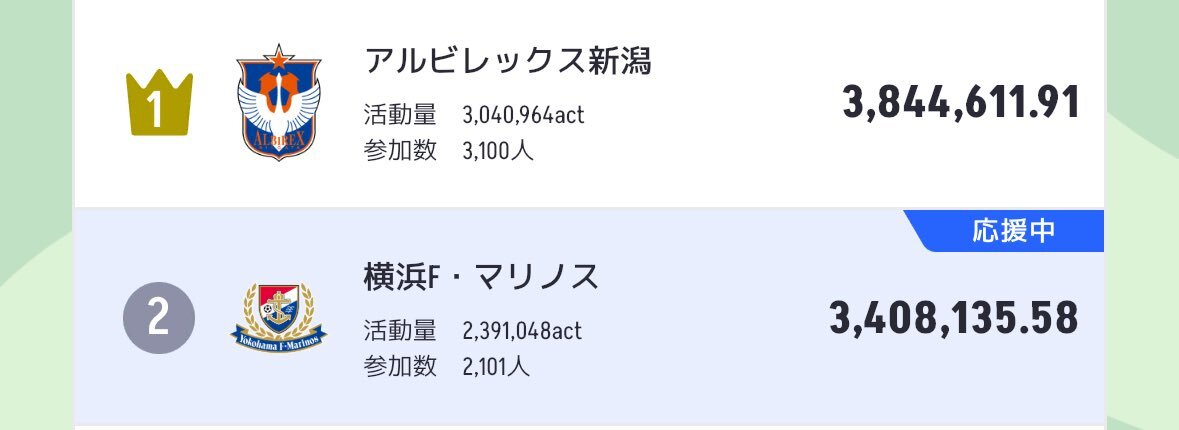Click the gold crown rank 1 icon
The height and width of the screenshot is (430, 1179).
pos(159,103)
